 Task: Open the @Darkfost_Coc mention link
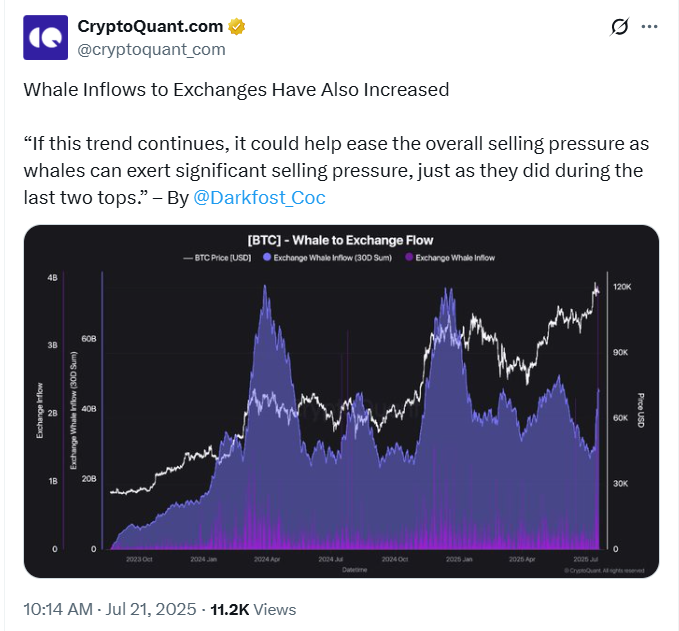click(259, 197)
